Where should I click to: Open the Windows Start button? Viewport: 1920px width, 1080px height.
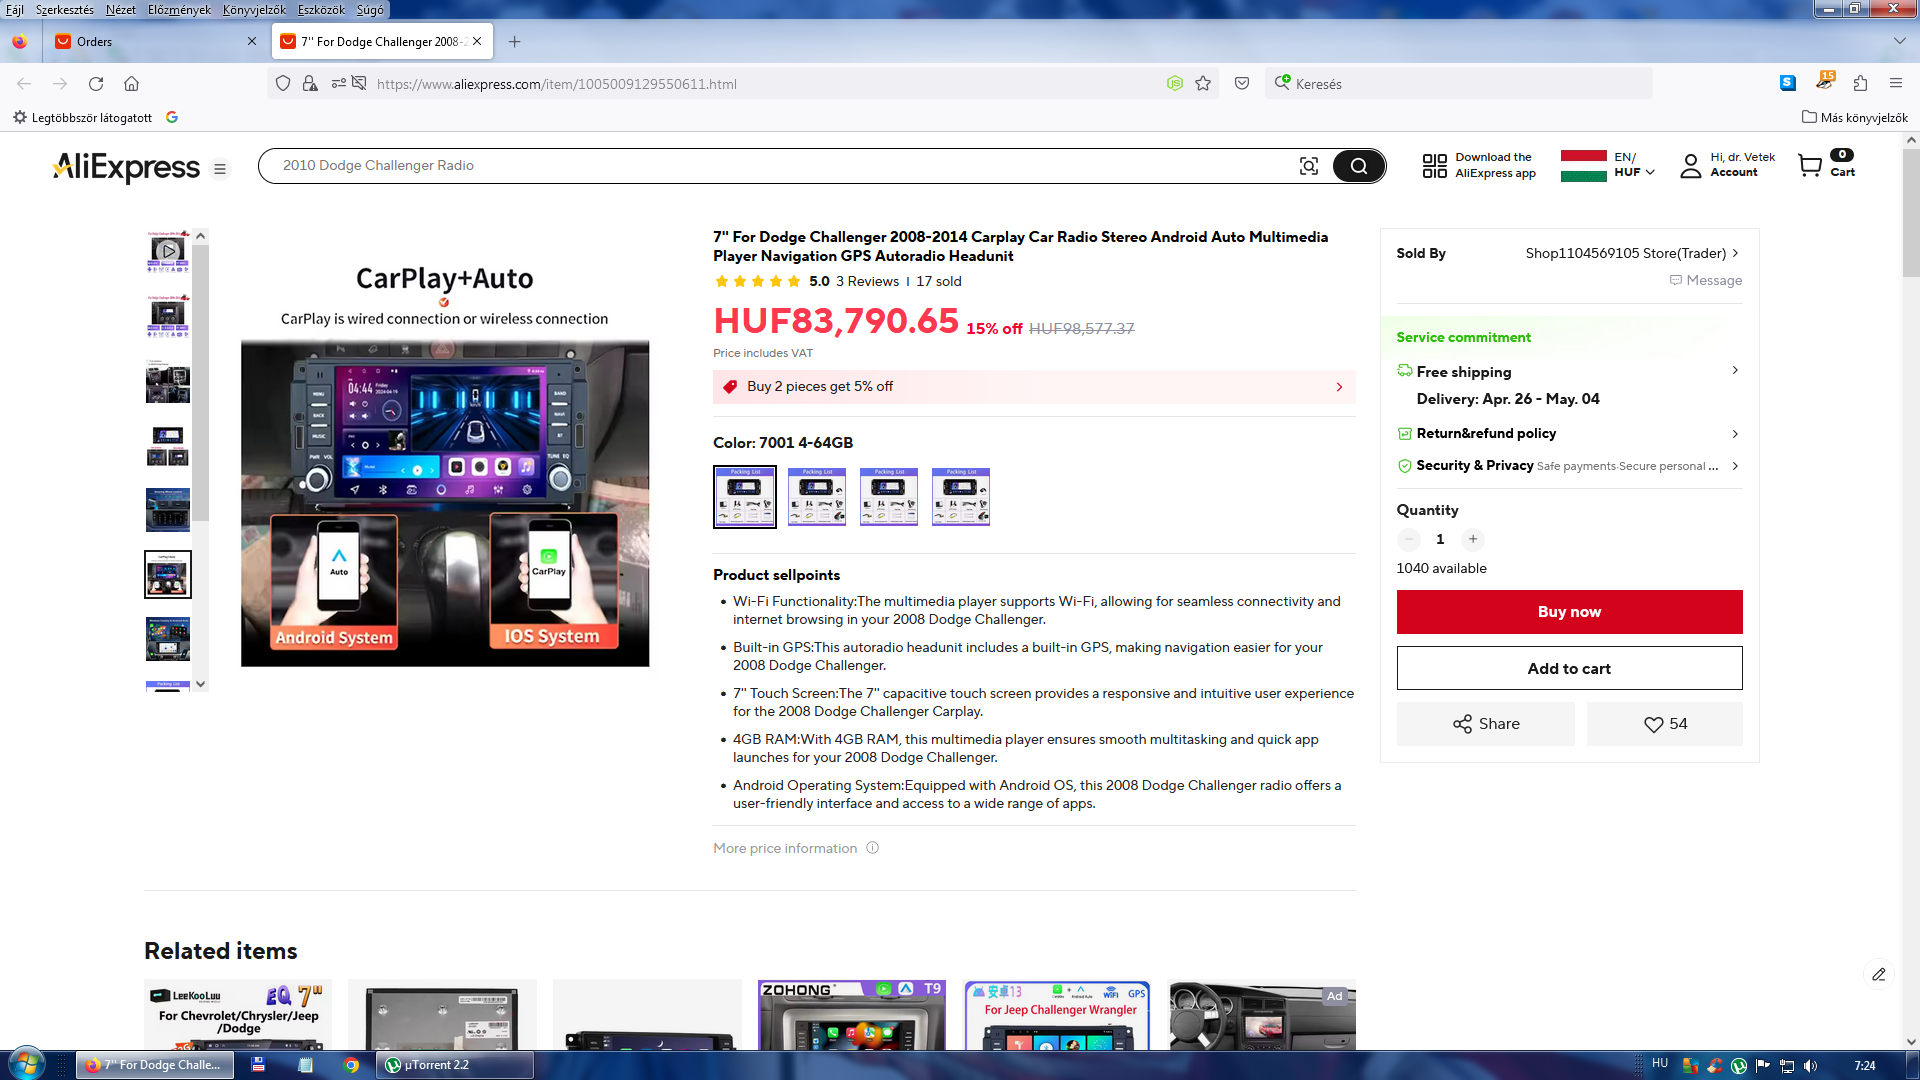click(x=26, y=1064)
